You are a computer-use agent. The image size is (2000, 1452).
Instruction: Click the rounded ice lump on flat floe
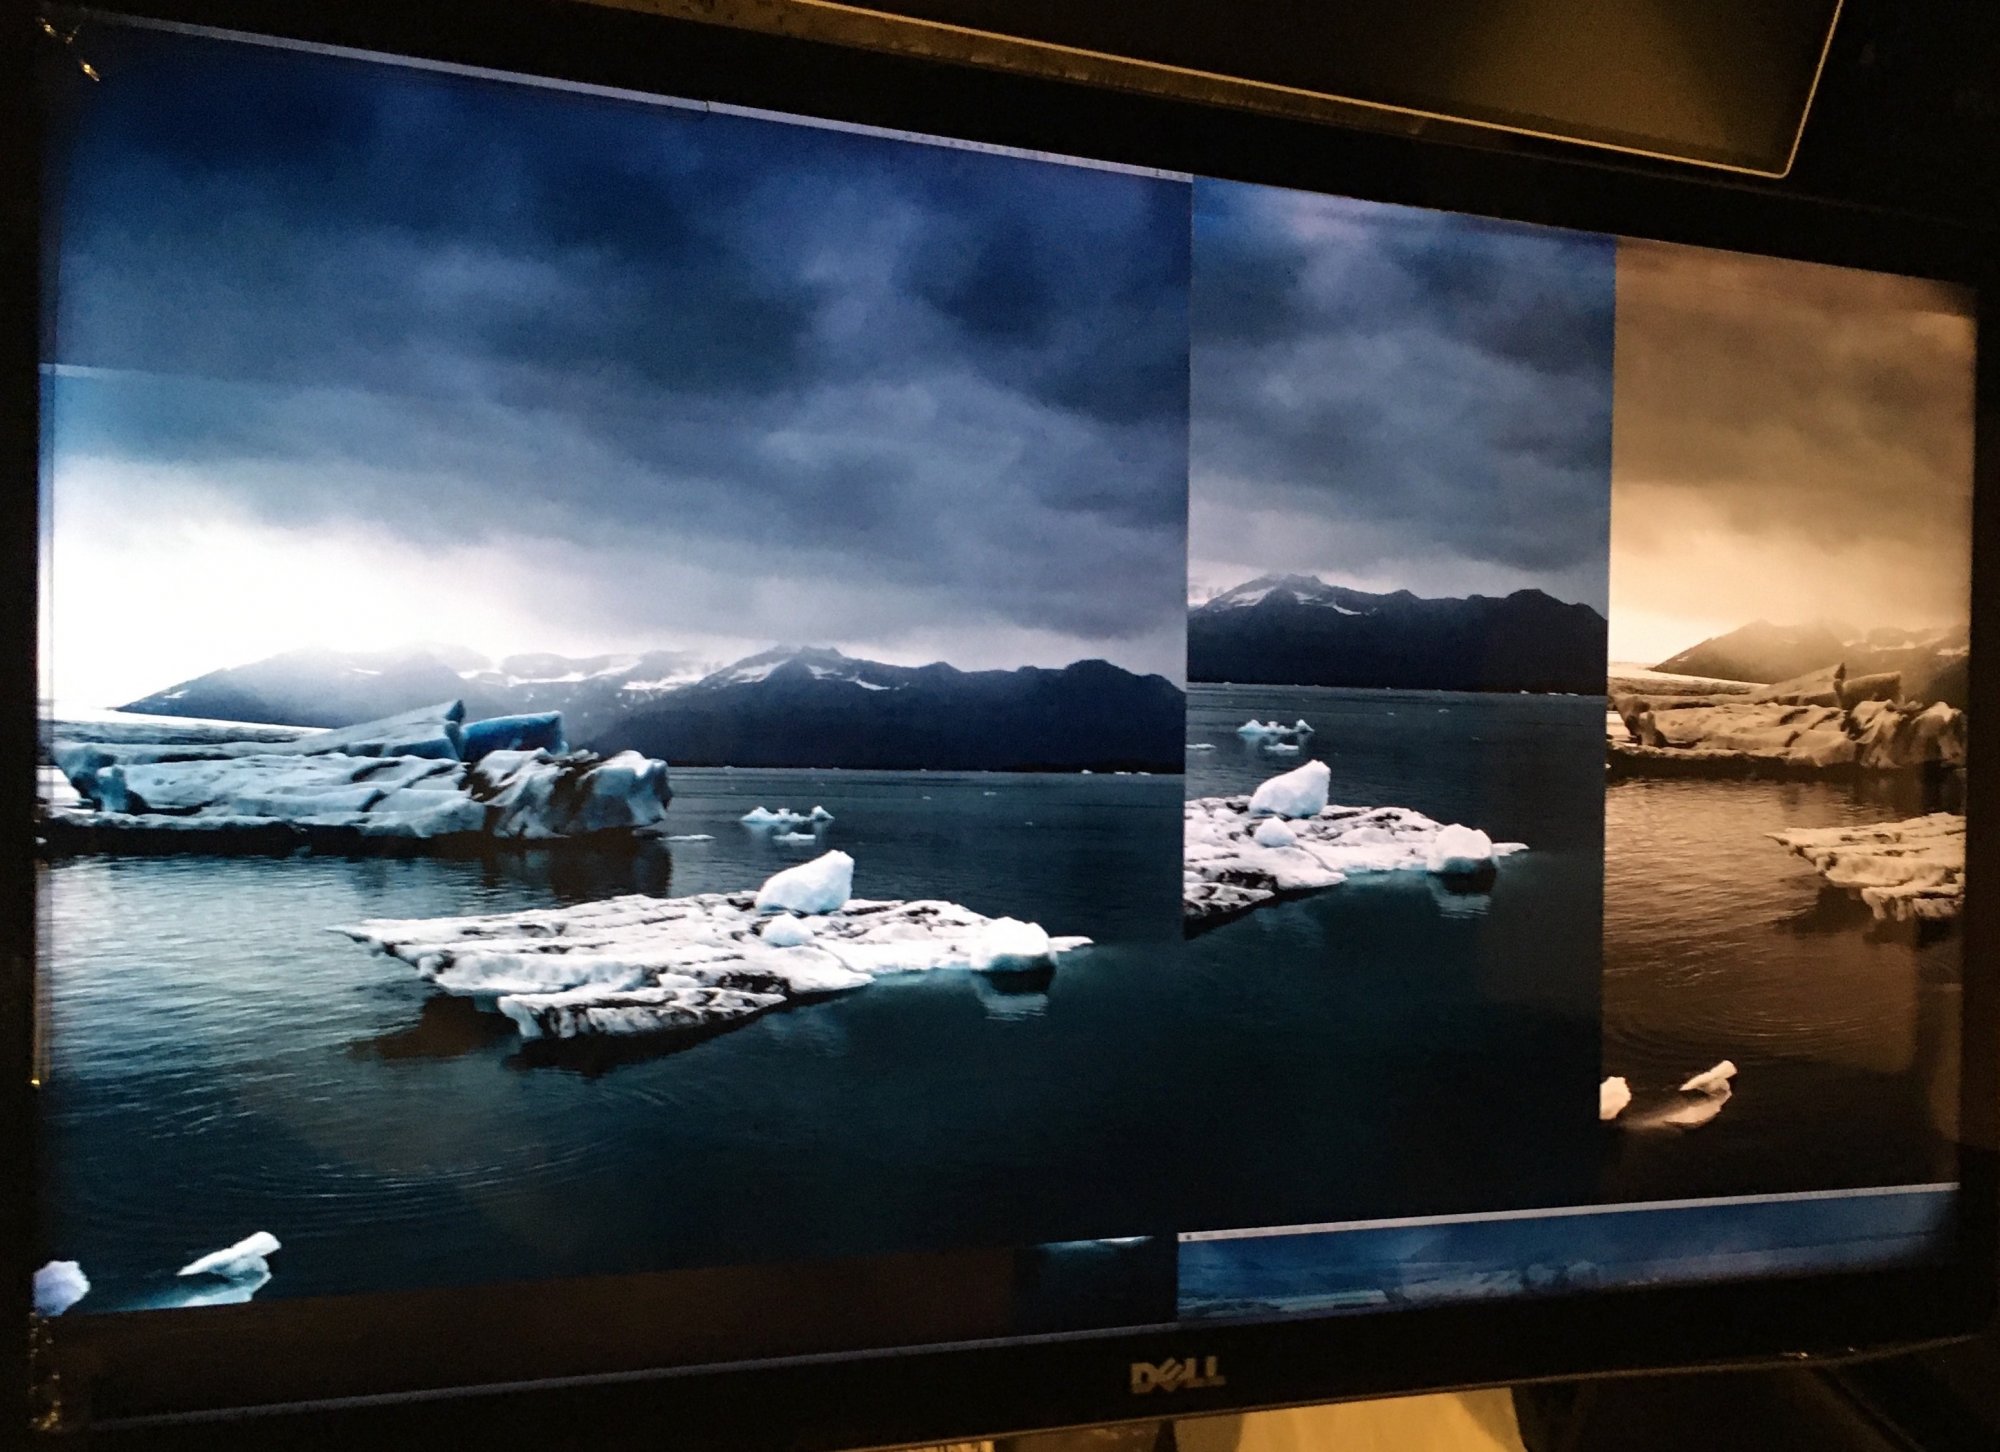coord(808,884)
